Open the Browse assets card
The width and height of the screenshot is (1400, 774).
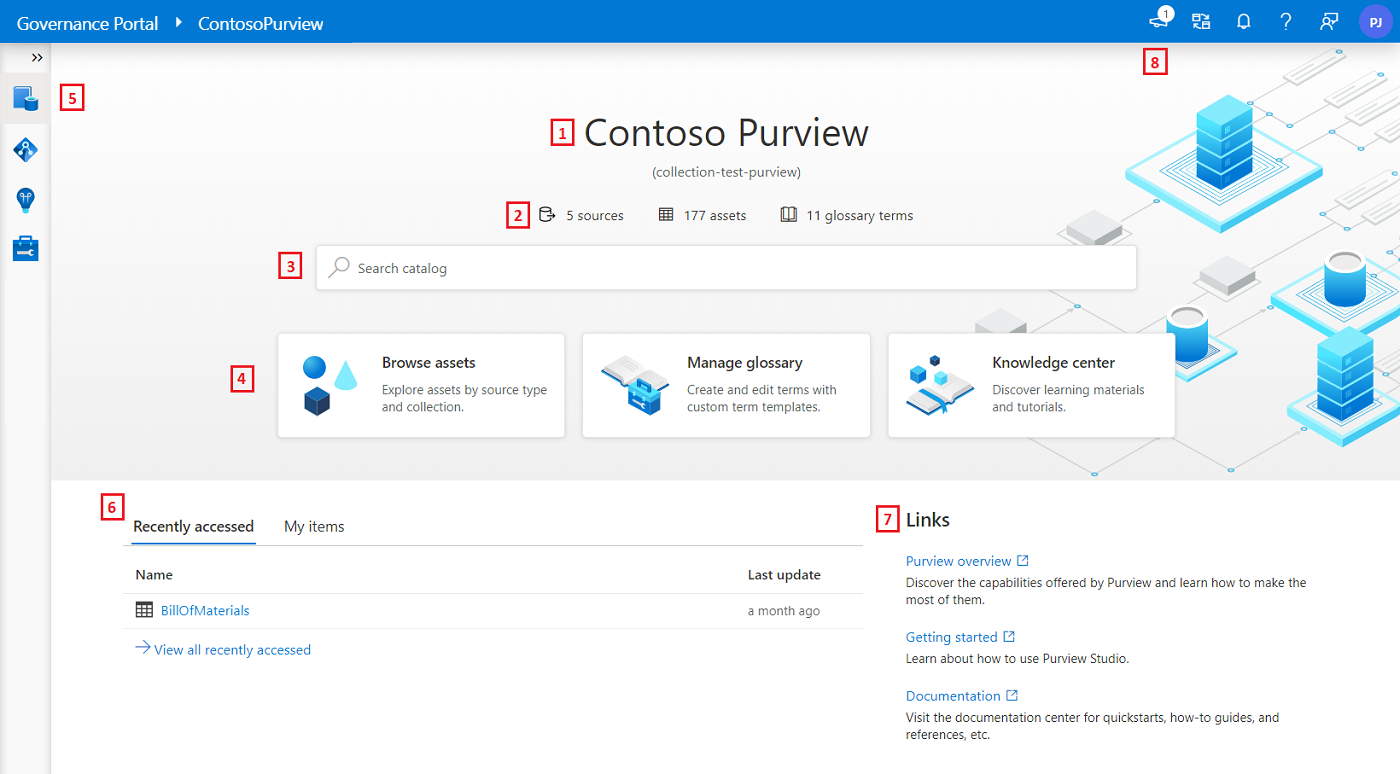[x=420, y=385]
